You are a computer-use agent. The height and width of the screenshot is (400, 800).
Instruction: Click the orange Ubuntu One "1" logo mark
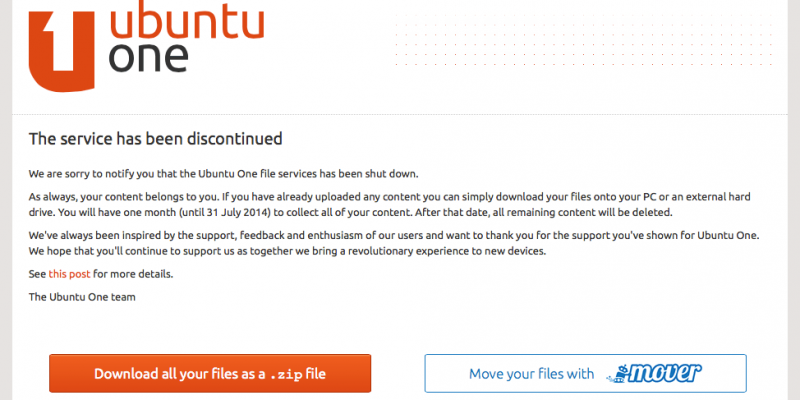[61, 51]
